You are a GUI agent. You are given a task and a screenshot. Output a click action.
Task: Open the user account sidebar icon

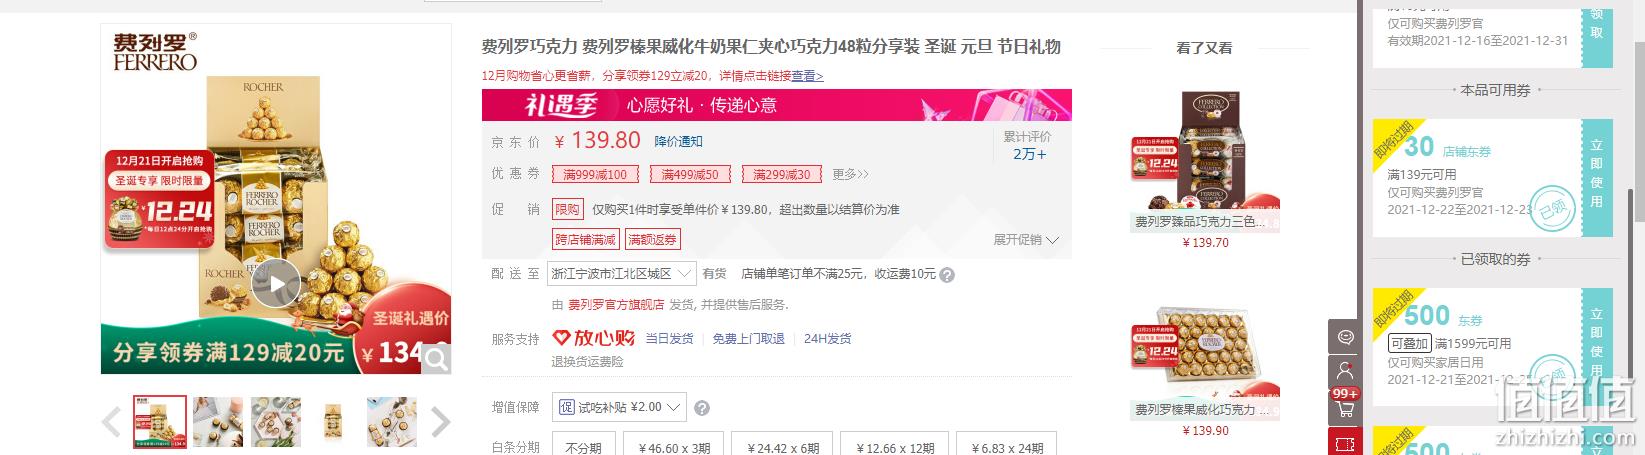[x=1345, y=370]
